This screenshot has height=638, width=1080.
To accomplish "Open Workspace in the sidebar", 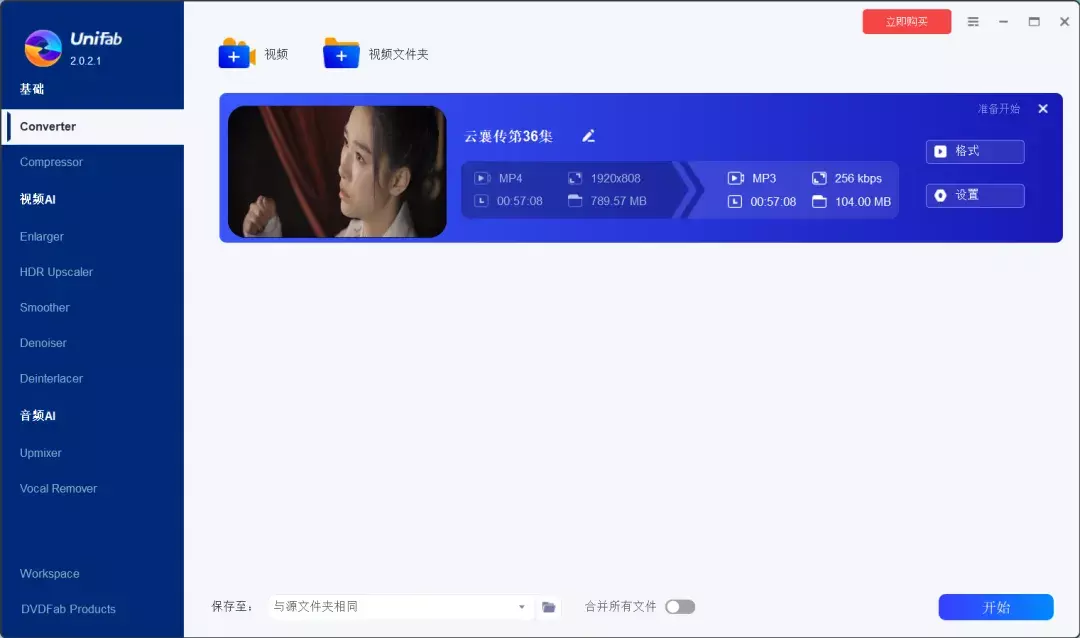I will [49, 574].
